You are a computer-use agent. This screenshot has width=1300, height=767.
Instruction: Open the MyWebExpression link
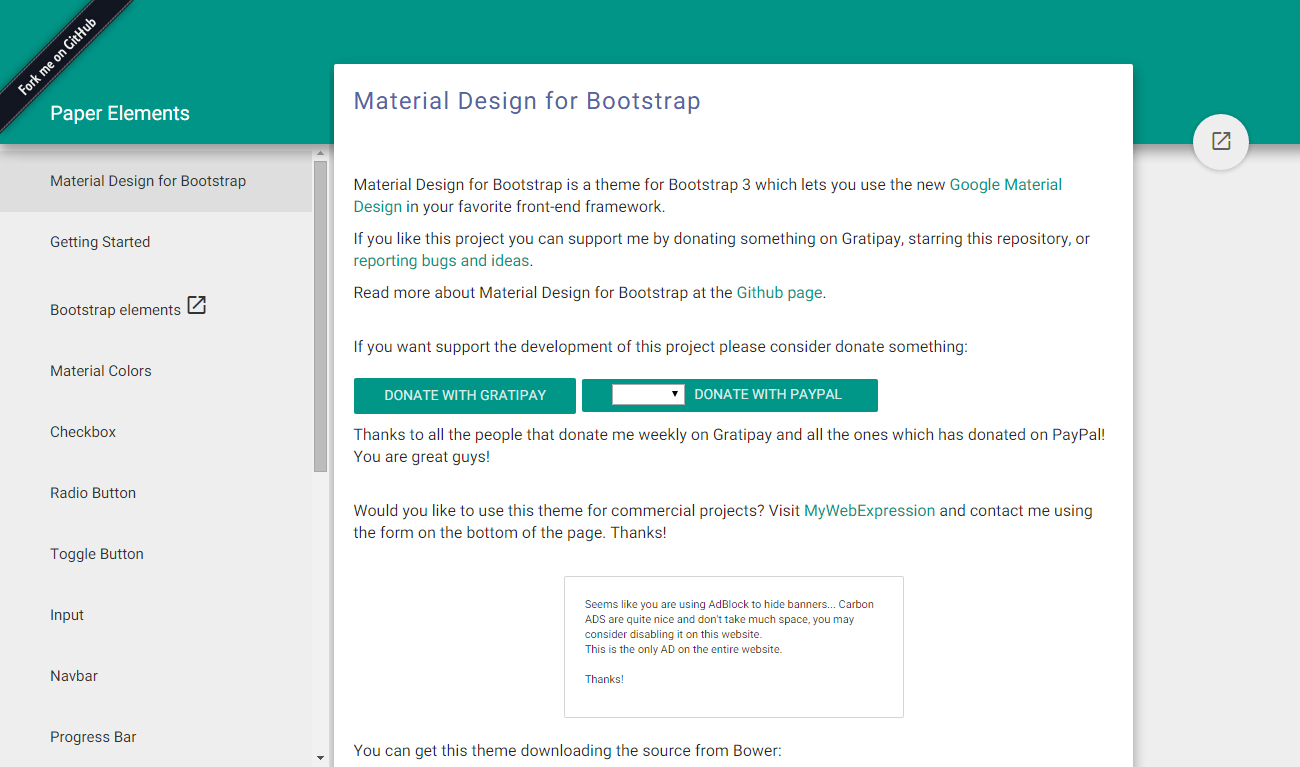coord(870,510)
